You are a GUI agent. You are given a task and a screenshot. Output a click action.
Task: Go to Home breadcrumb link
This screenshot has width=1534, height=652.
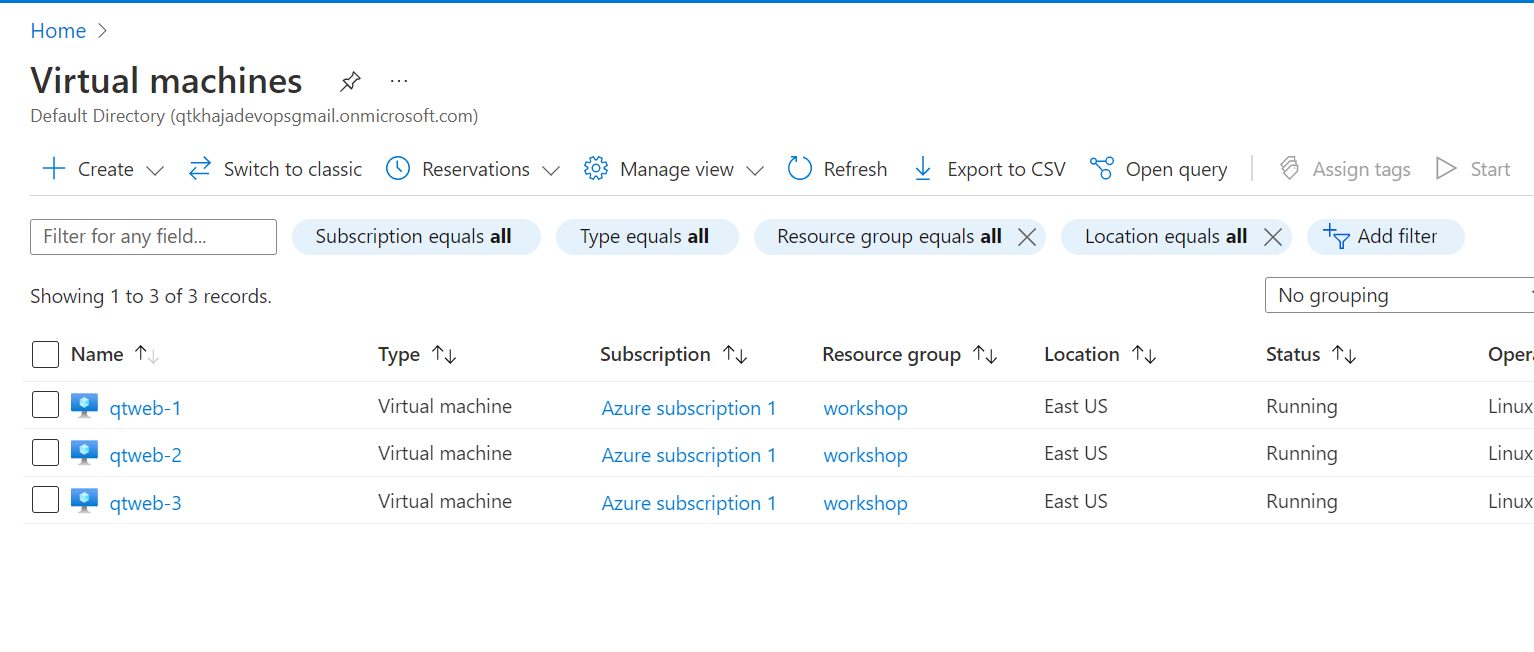tap(58, 31)
